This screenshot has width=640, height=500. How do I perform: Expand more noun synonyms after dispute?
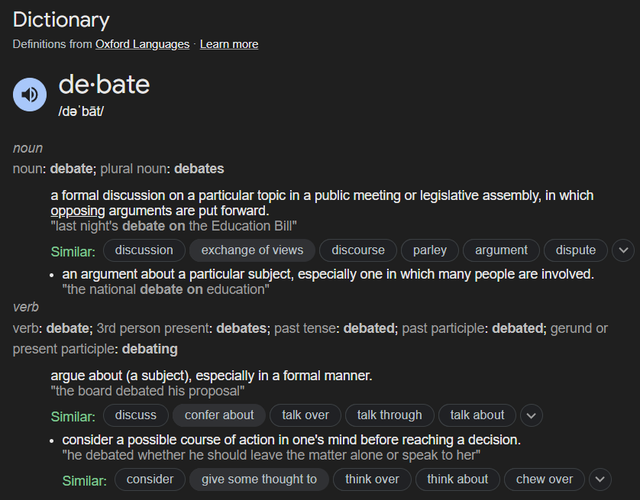(x=623, y=250)
